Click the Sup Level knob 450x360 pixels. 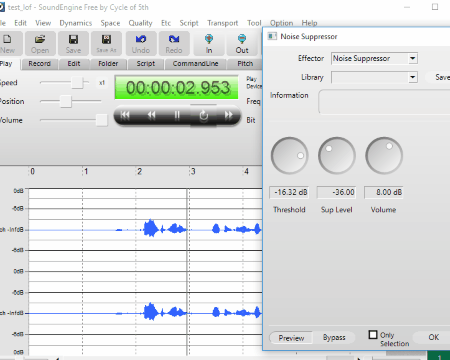[x=337, y=156]
